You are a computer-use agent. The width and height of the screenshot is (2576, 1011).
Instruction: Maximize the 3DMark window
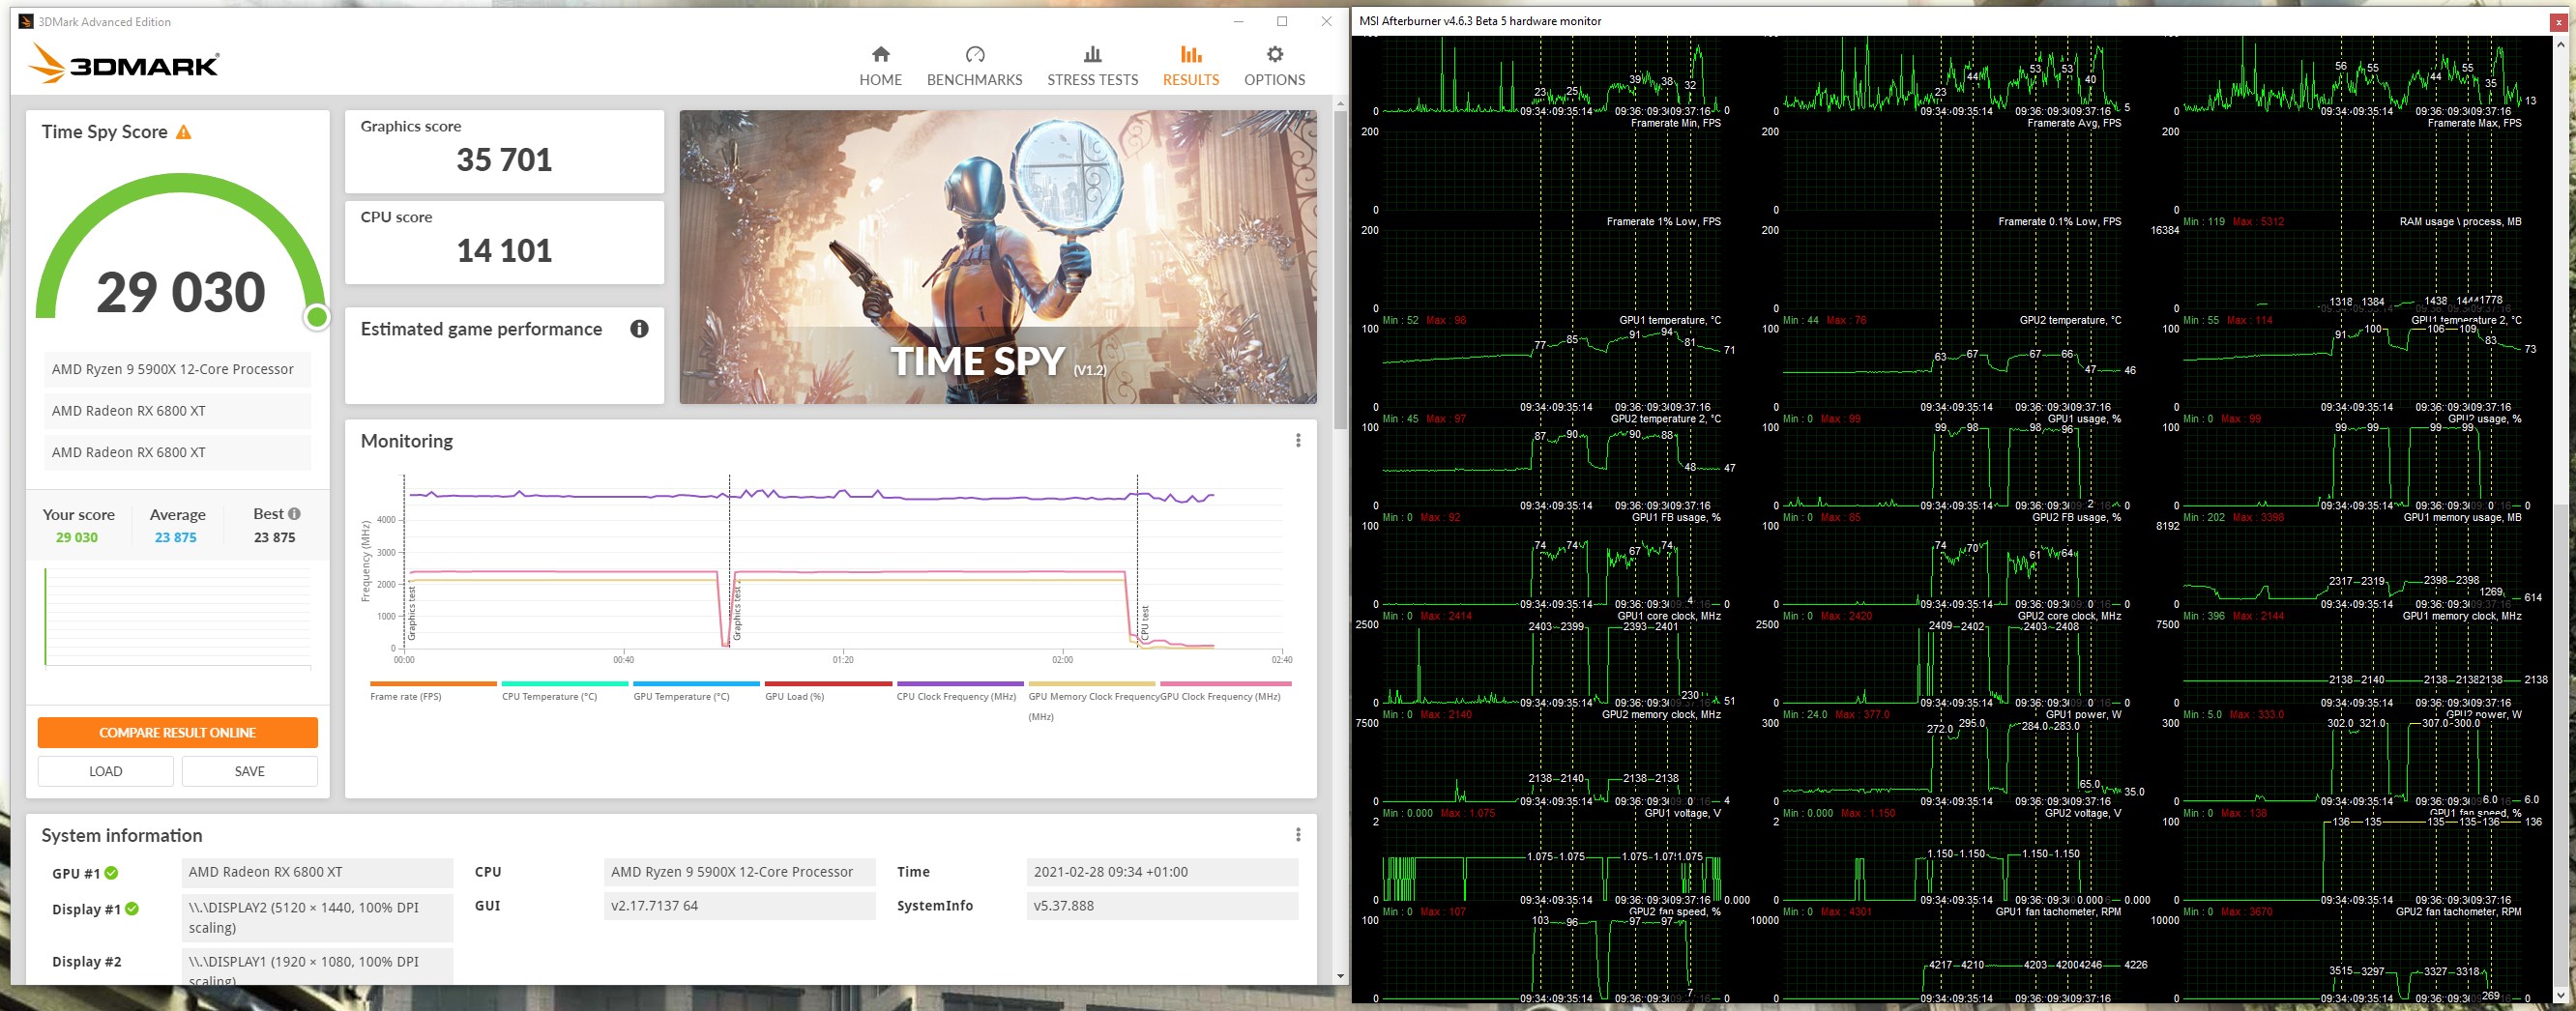[1282, 21]
